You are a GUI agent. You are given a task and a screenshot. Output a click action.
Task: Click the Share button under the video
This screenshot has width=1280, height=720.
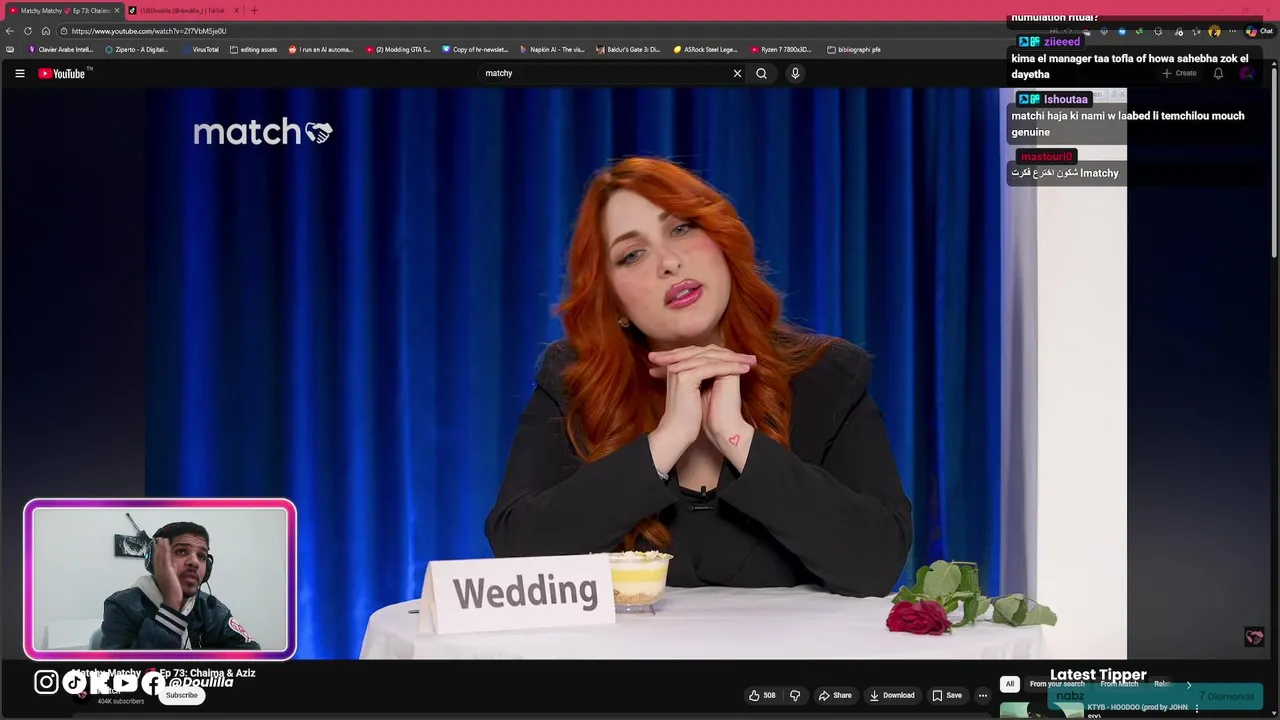[x=835, y=695]
